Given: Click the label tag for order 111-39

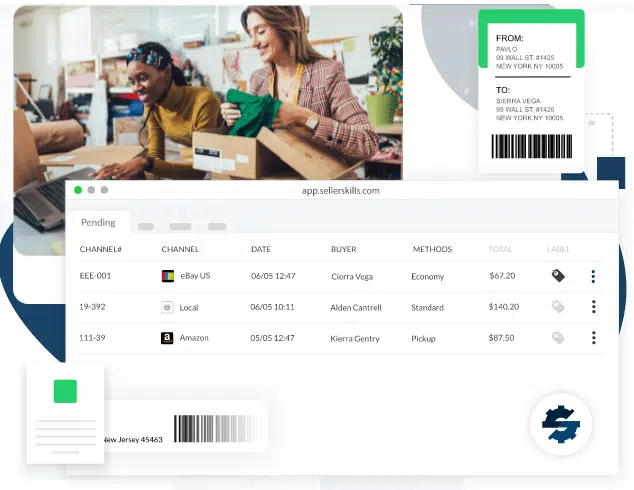Looking at the screenshot, I should 558,338.
